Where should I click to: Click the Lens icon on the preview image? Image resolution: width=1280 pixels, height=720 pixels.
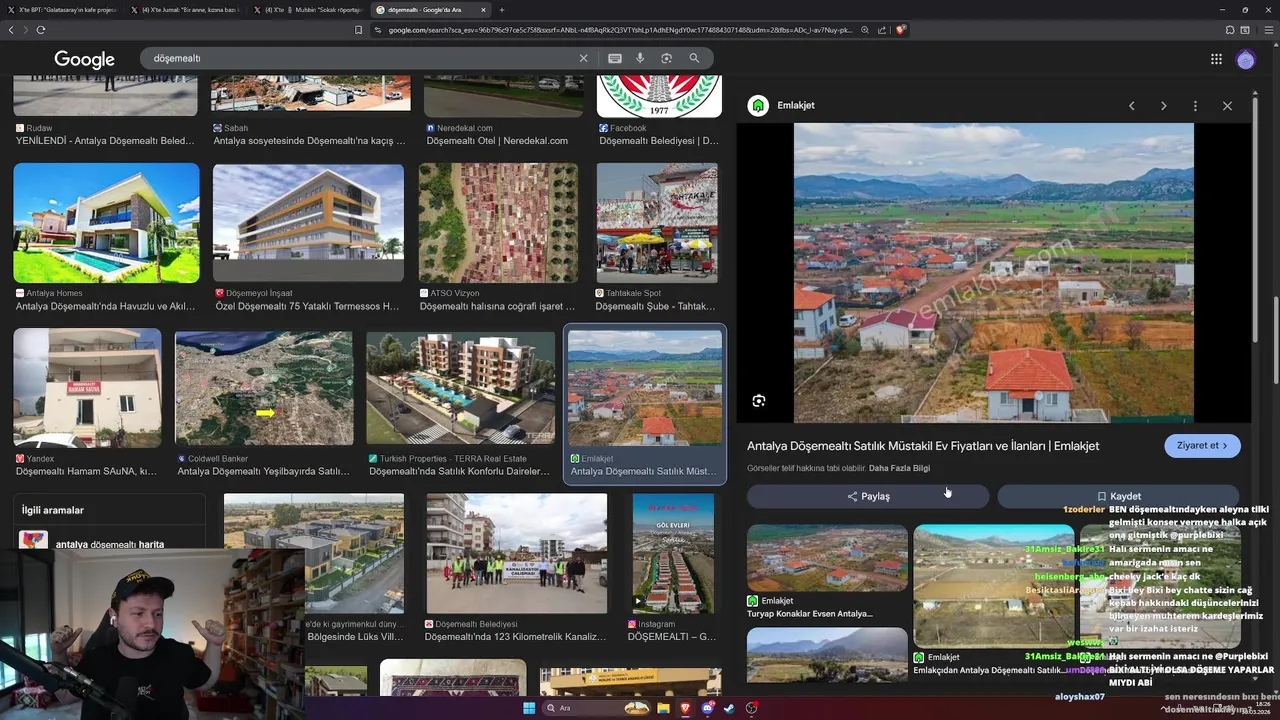[759, 401]
